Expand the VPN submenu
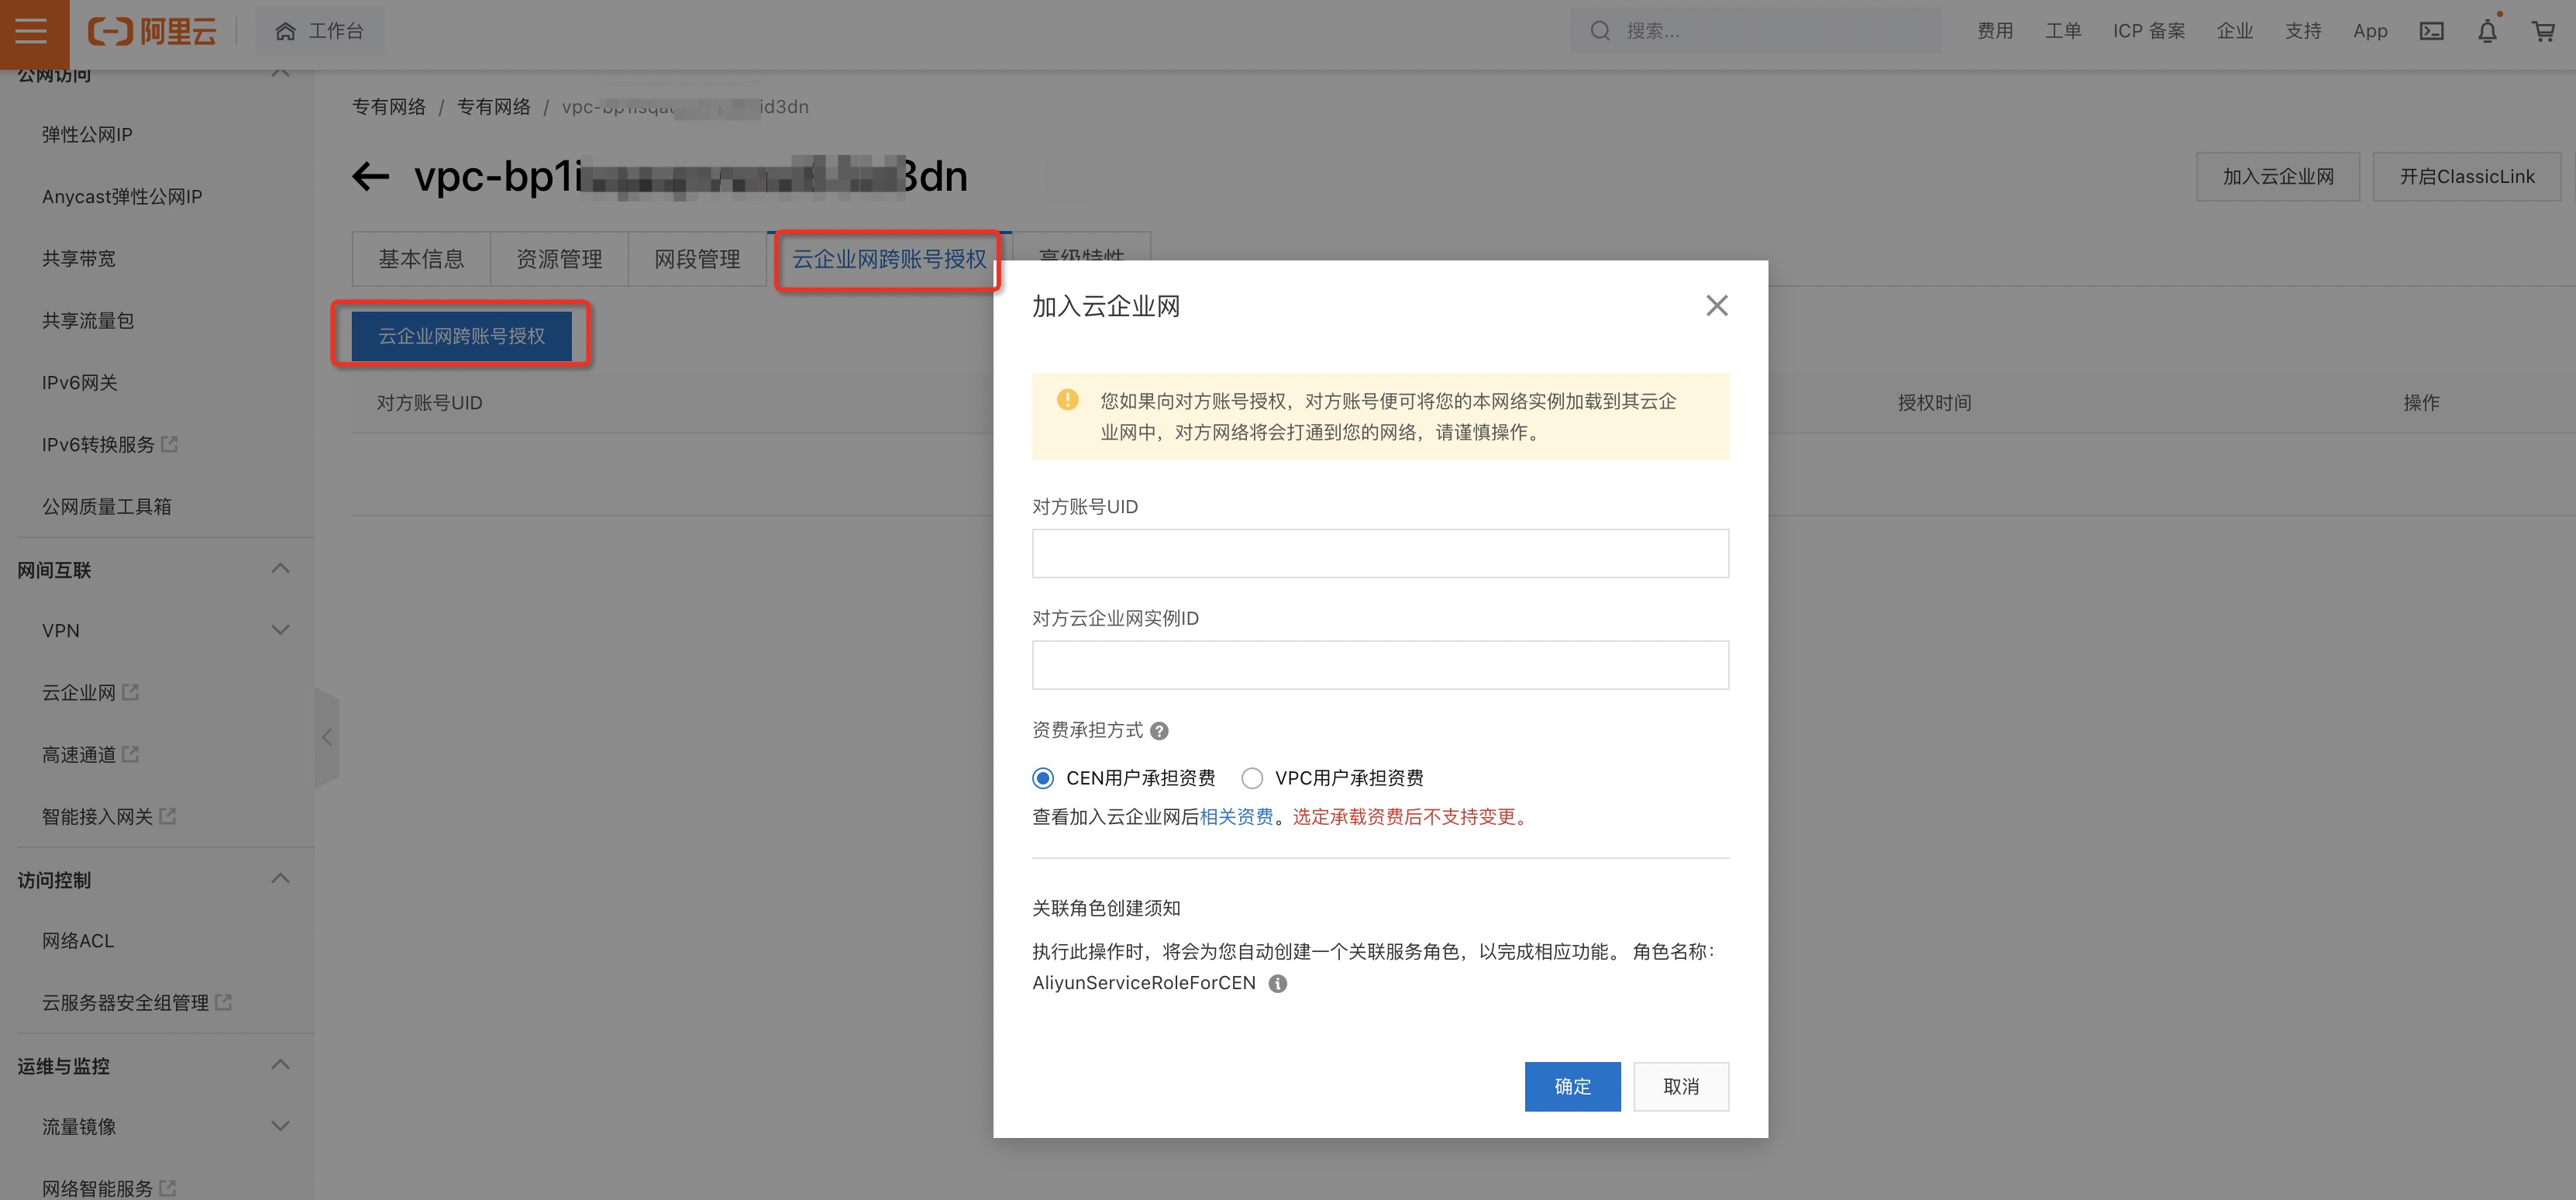Viewport: 2576px width, 1200px height. pos(281,630)
